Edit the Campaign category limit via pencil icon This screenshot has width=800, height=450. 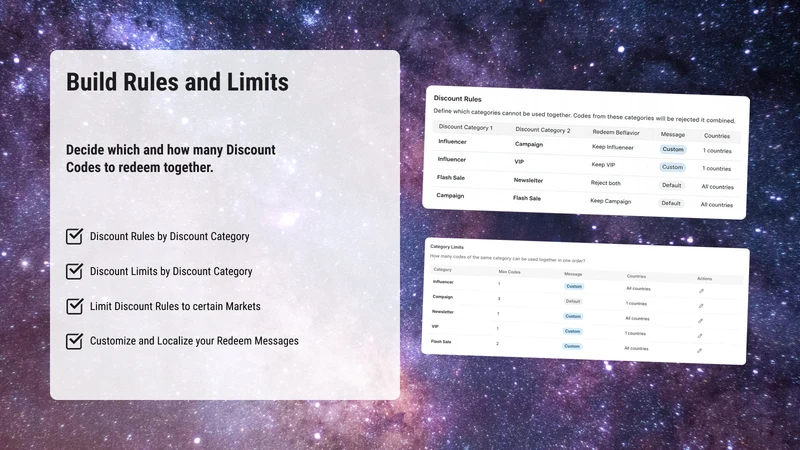click(x=701, y=306)
